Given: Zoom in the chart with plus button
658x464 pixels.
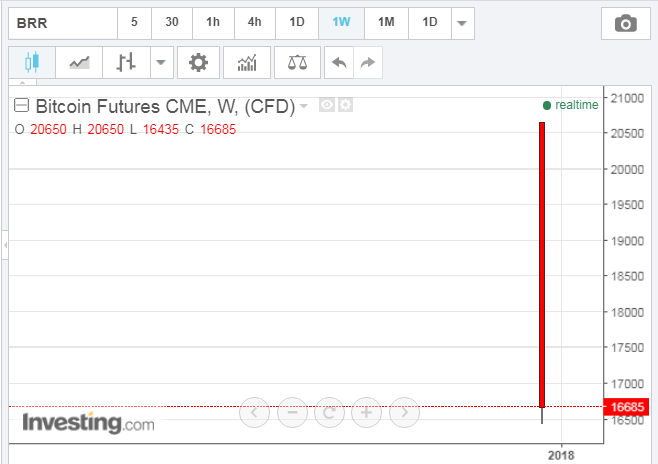Looking at the screenshot, I should tap(366, 411).
